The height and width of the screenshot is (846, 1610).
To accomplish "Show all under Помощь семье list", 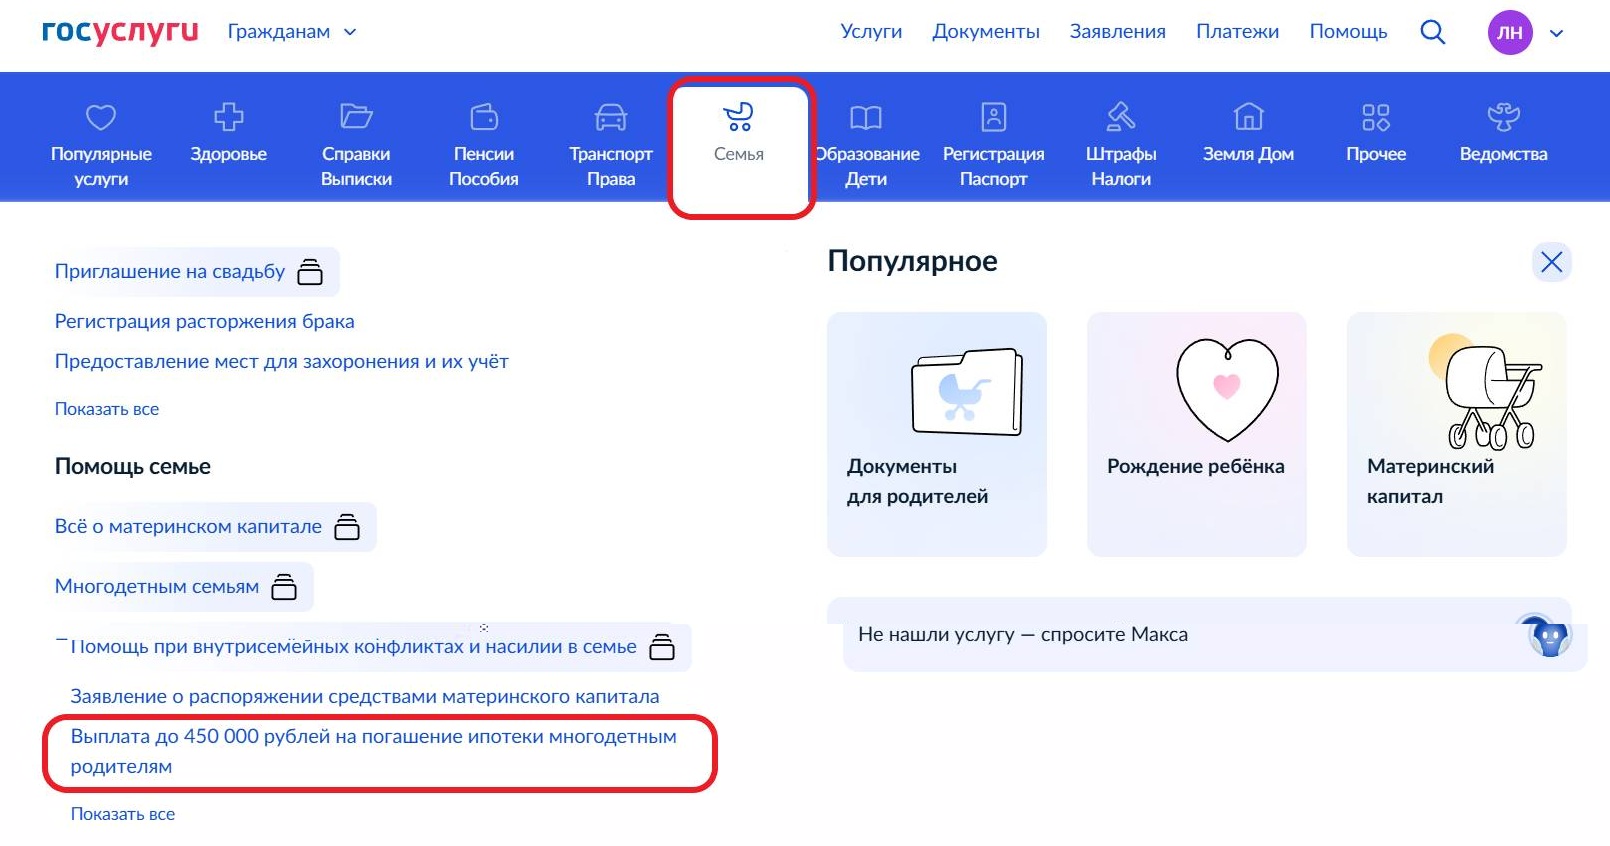I will pos(123,814).
